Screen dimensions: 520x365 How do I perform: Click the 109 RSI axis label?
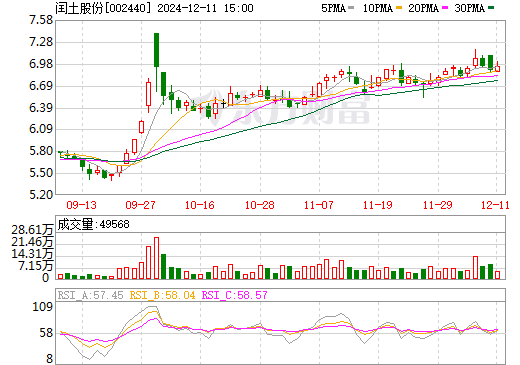click(x=42, y=307)
